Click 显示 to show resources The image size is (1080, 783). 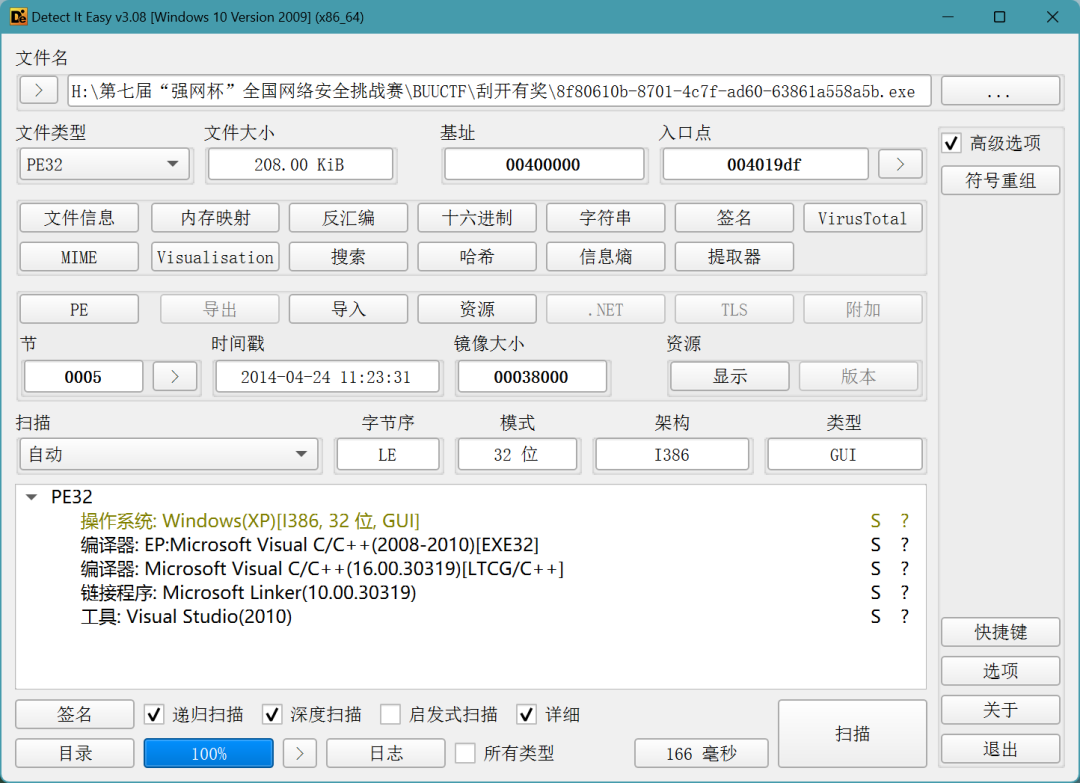(729, 377)
